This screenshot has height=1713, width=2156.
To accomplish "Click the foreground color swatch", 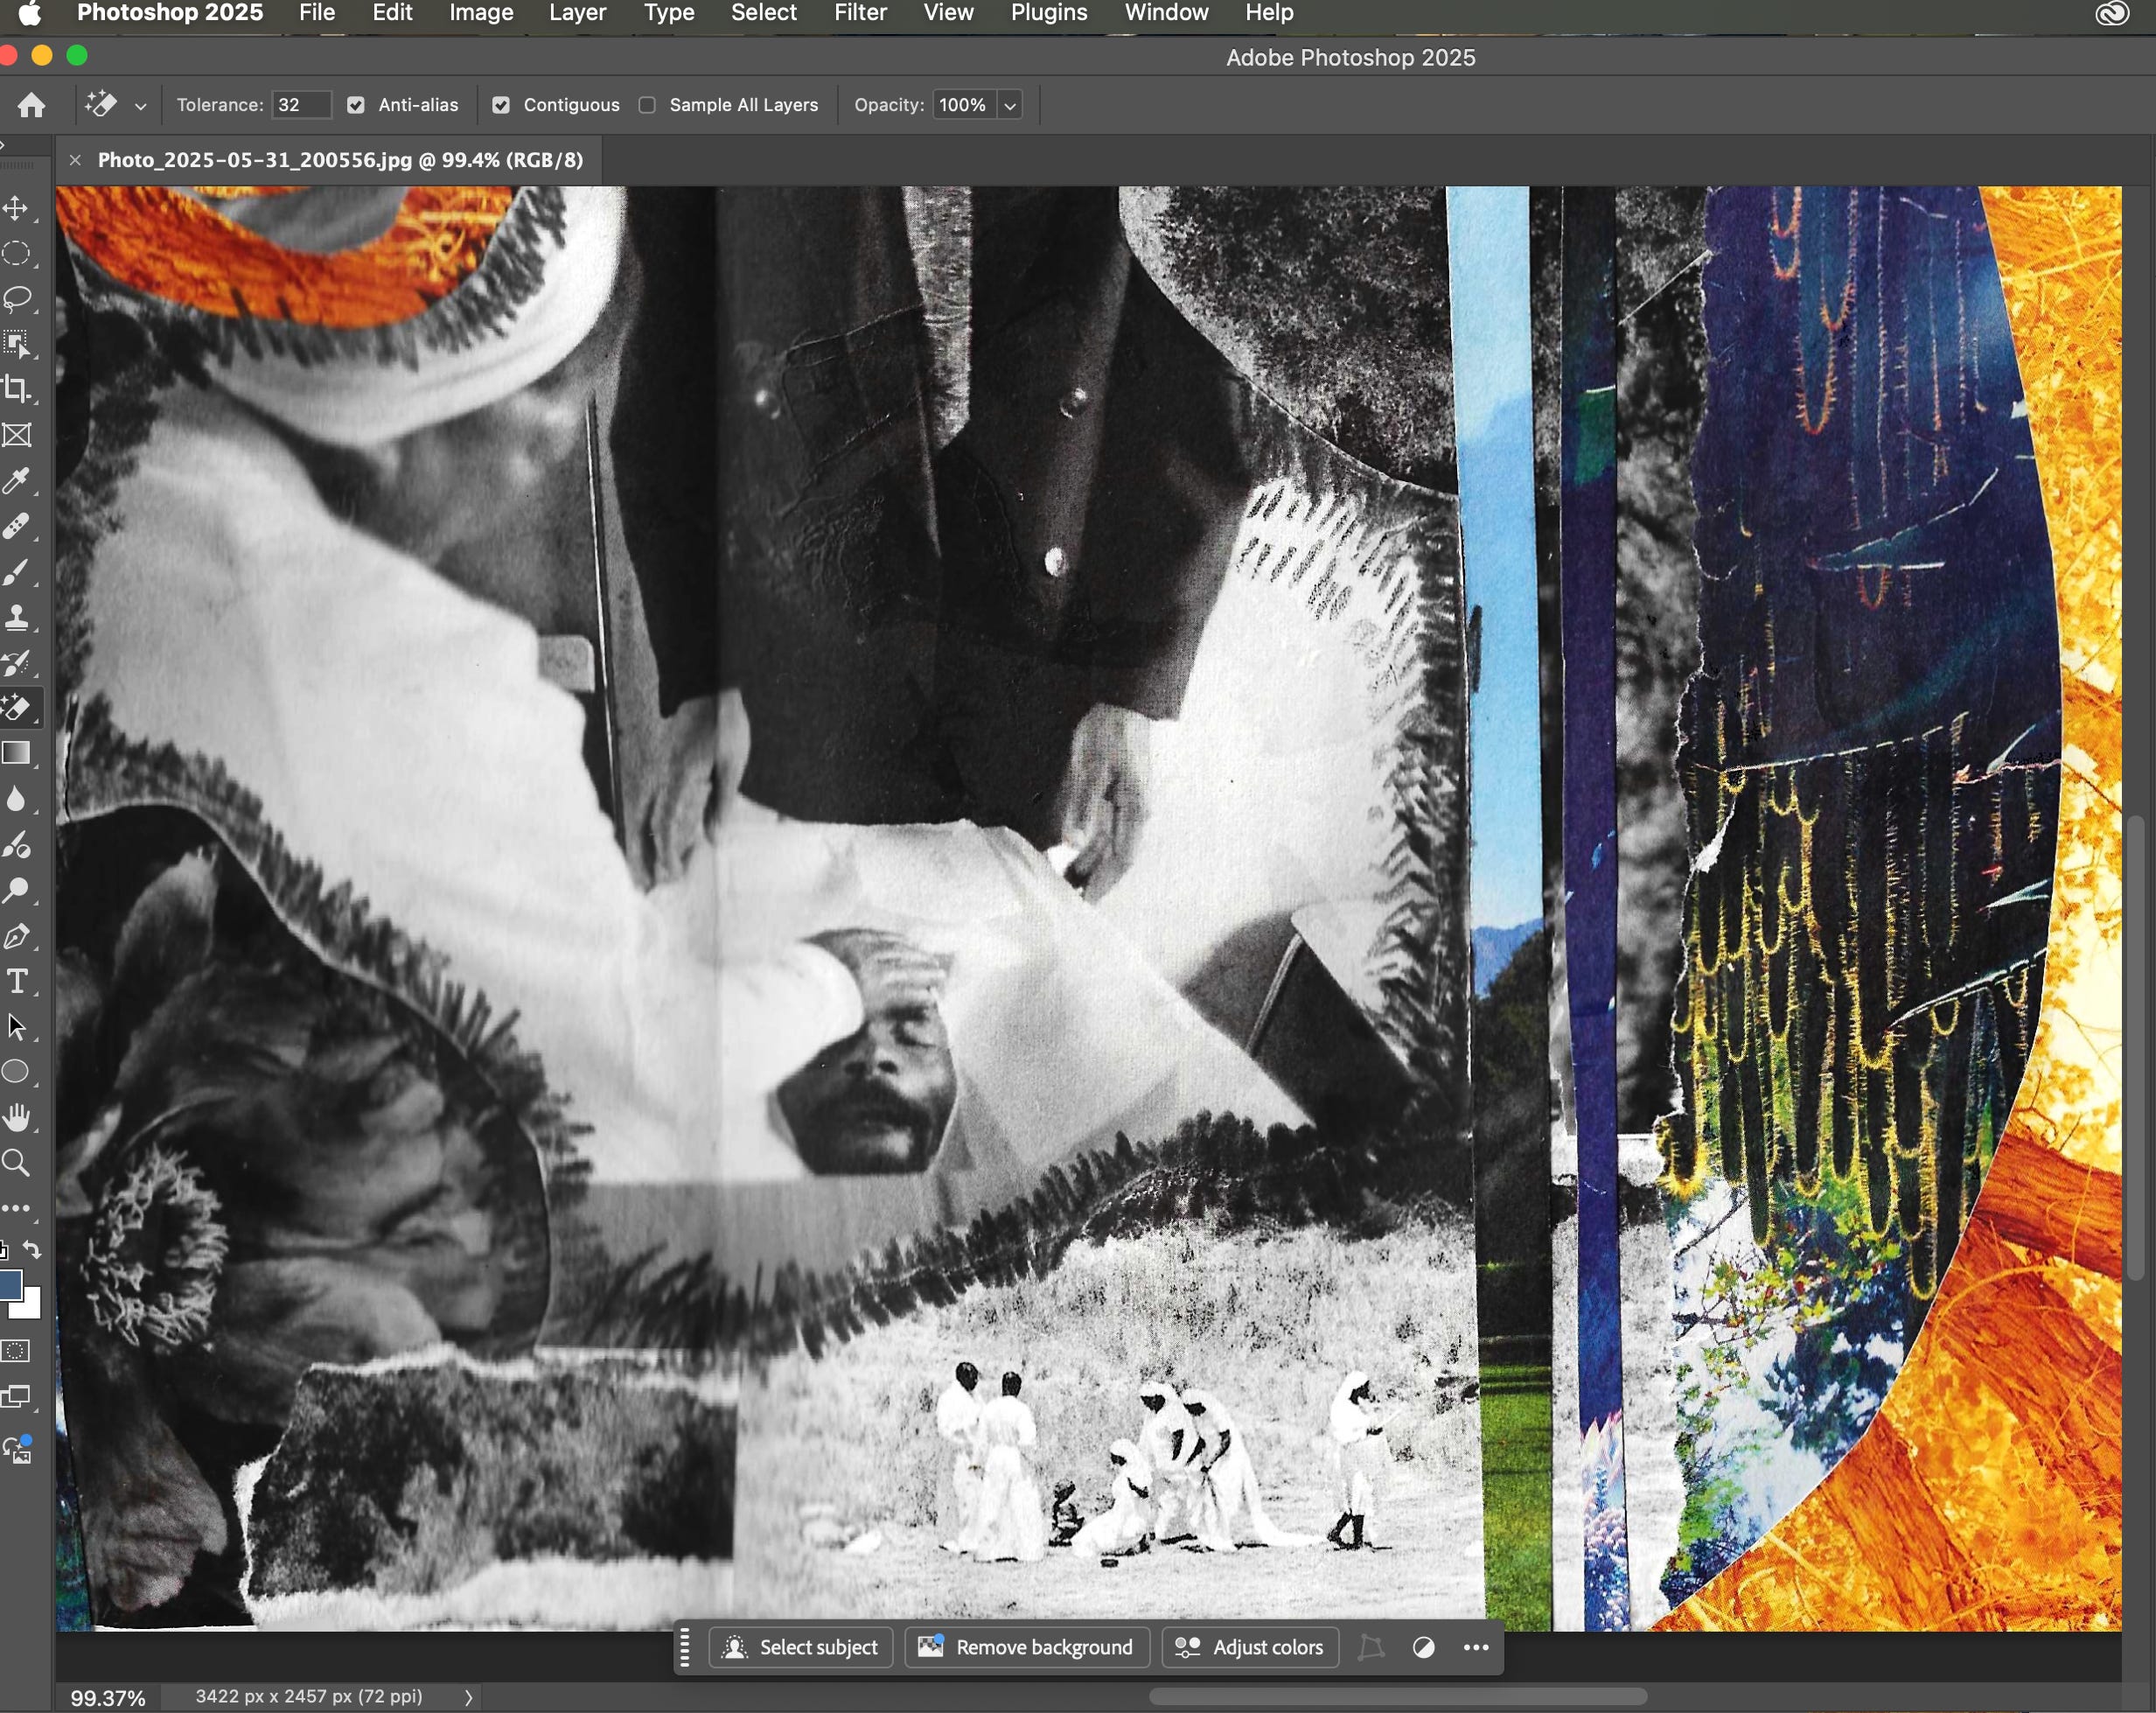I will (10, 1285).
